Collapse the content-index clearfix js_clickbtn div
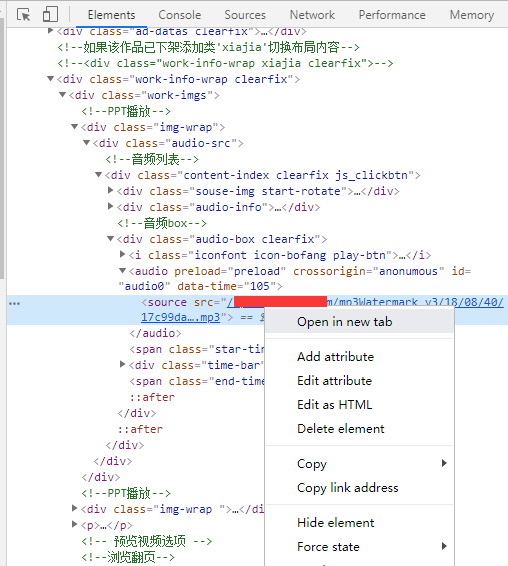Screen dimensions: 508x566 pos(98,175)
